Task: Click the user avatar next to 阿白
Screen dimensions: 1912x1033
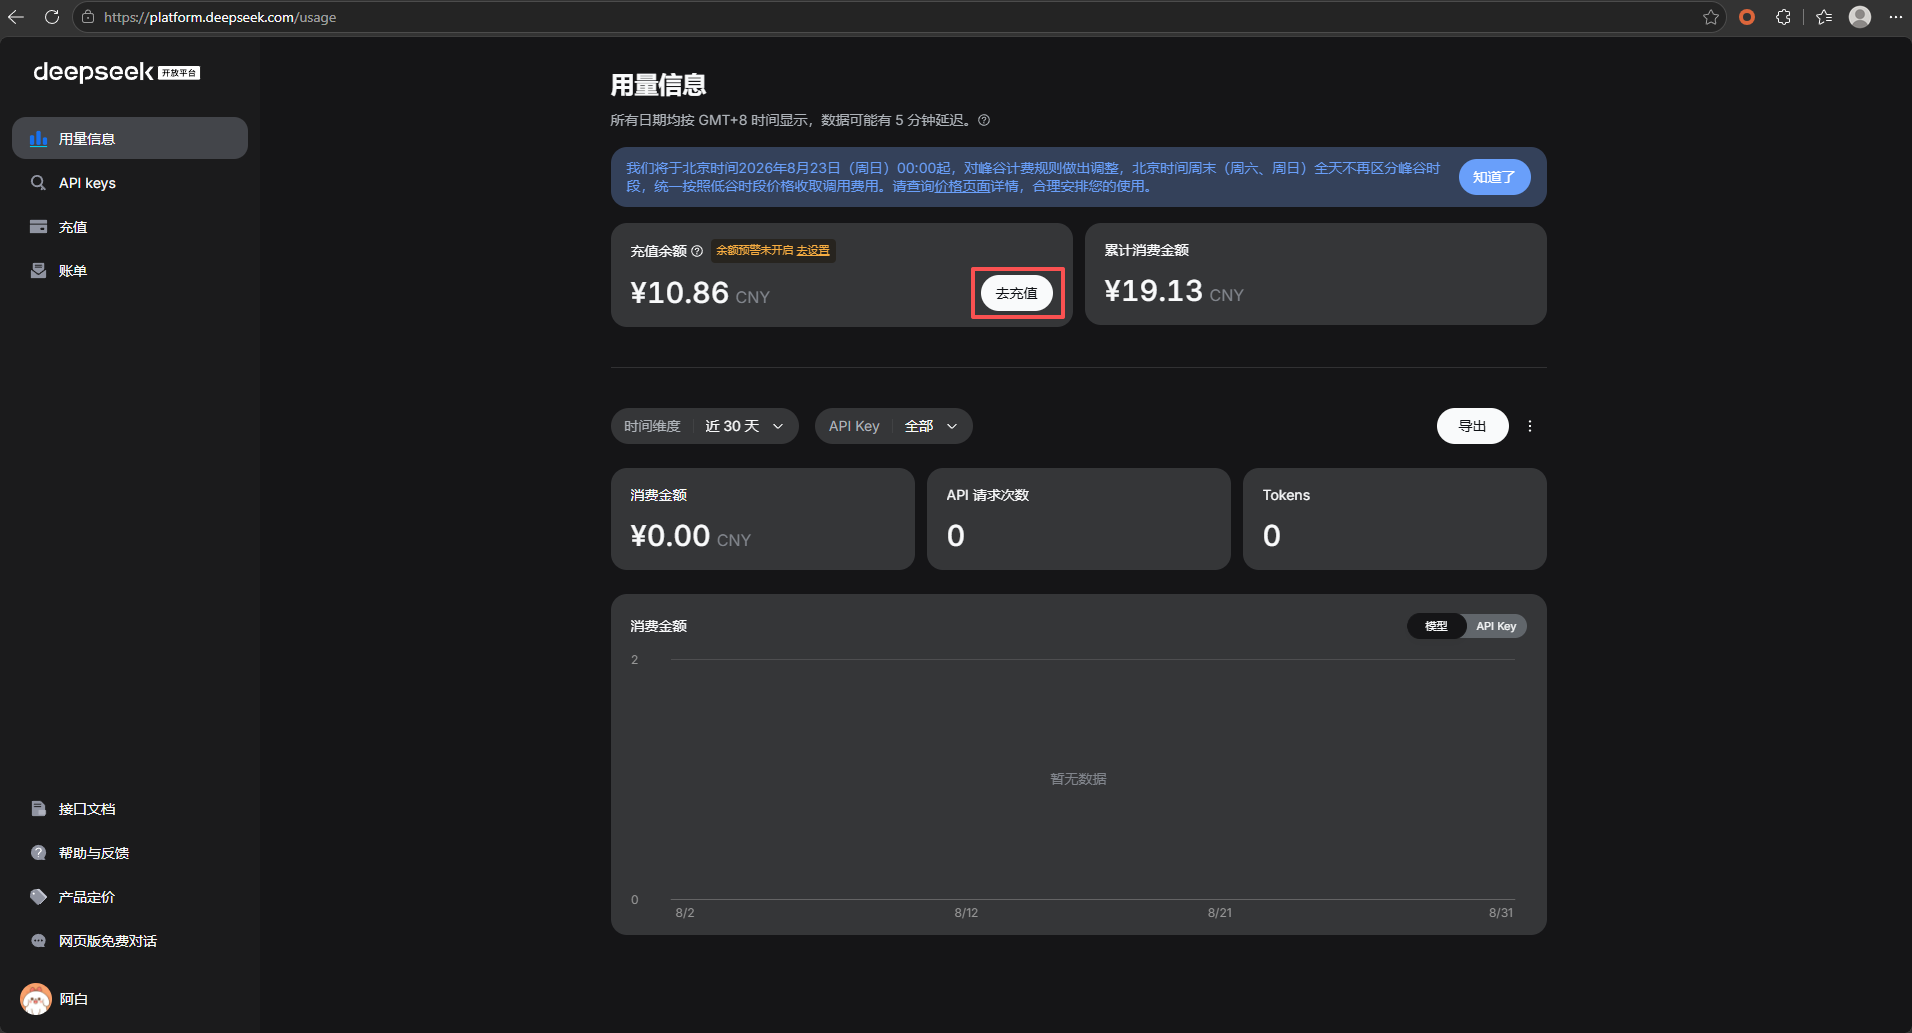Action: pyautogui.click(x=36, y=999)
